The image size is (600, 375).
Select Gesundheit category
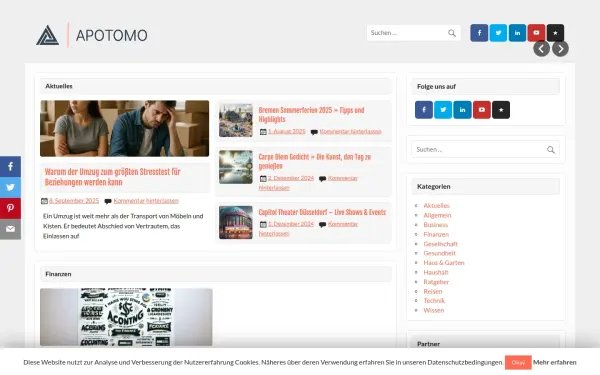click(x=439, y=253)
